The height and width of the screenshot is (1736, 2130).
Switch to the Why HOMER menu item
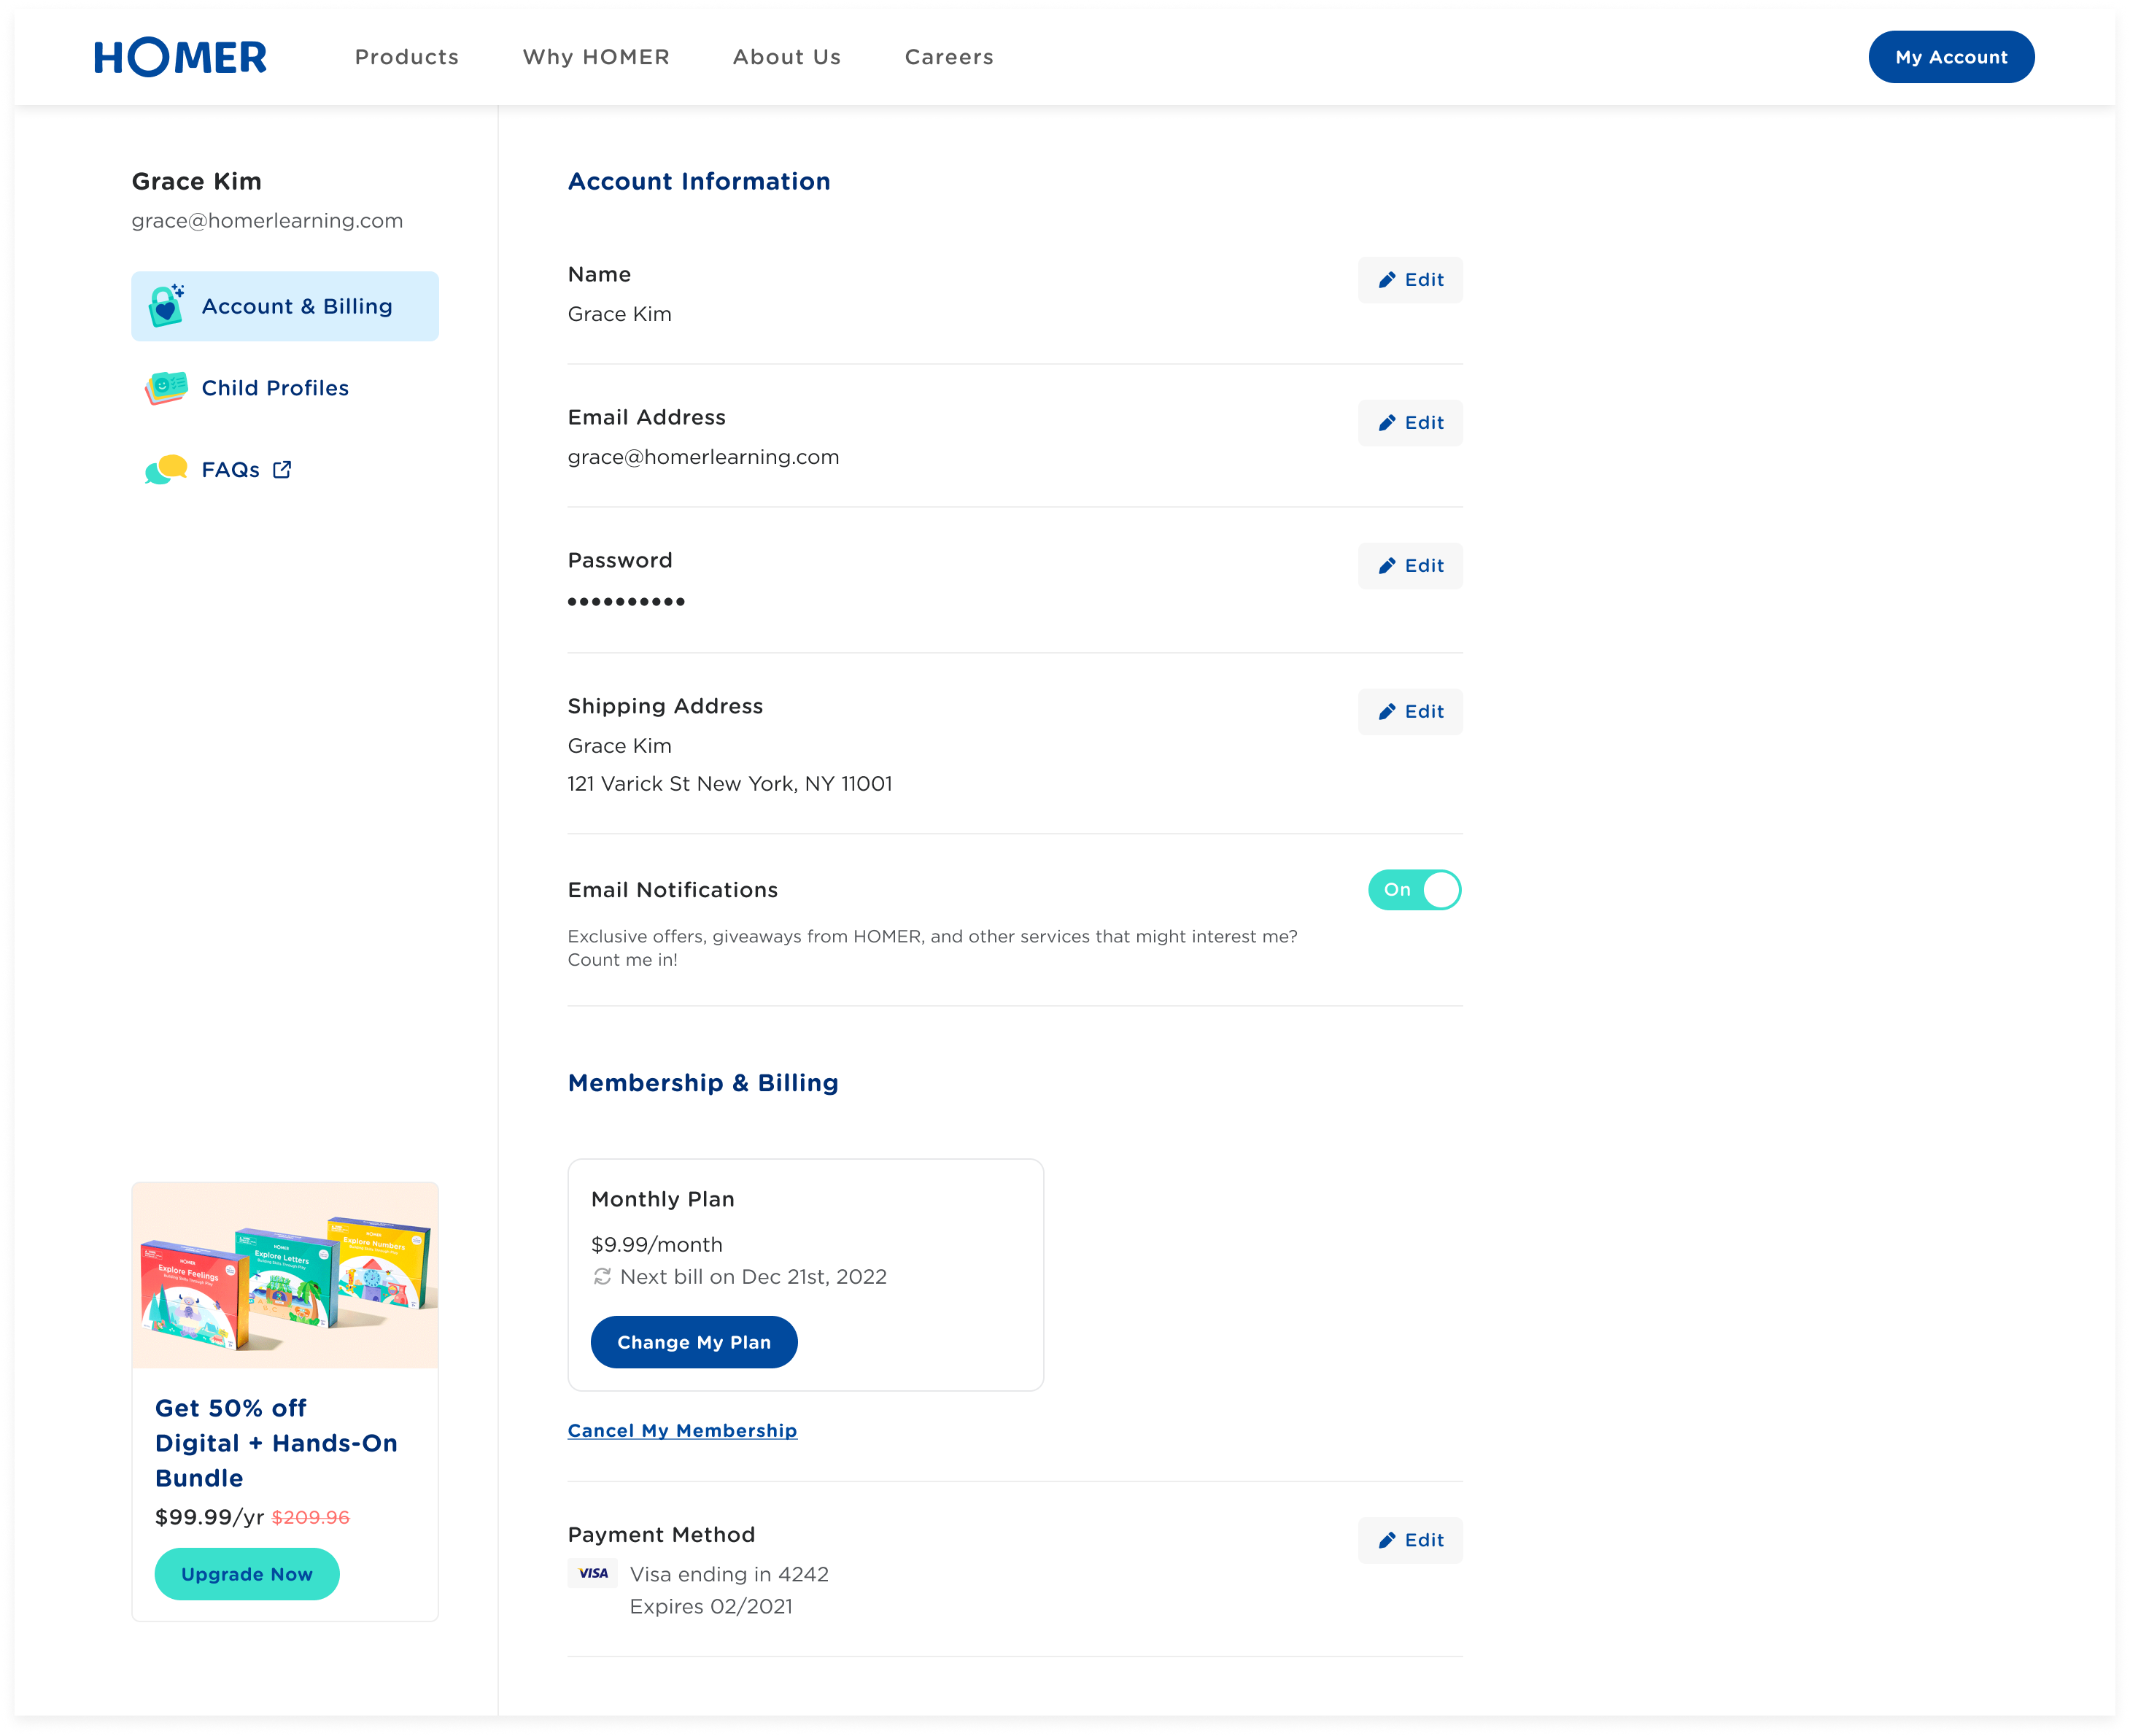pyautogui.click(x=596, y=57)
